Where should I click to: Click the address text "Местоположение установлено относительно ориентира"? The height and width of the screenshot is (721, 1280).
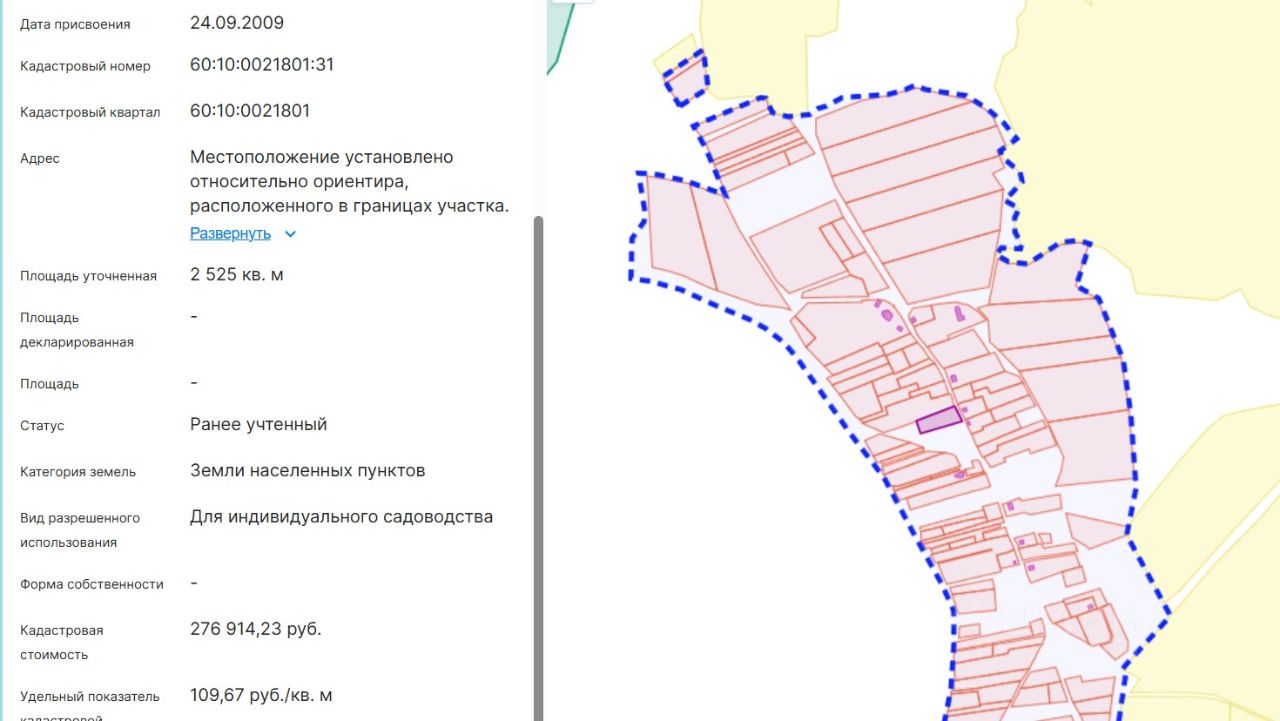click(322, 169)
